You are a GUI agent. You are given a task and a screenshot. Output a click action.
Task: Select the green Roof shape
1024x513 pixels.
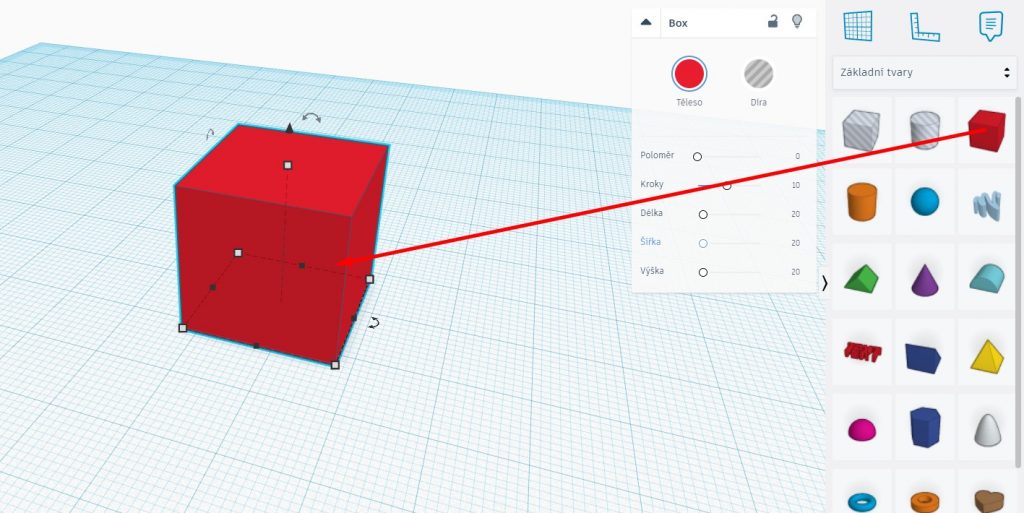(861, 277)
